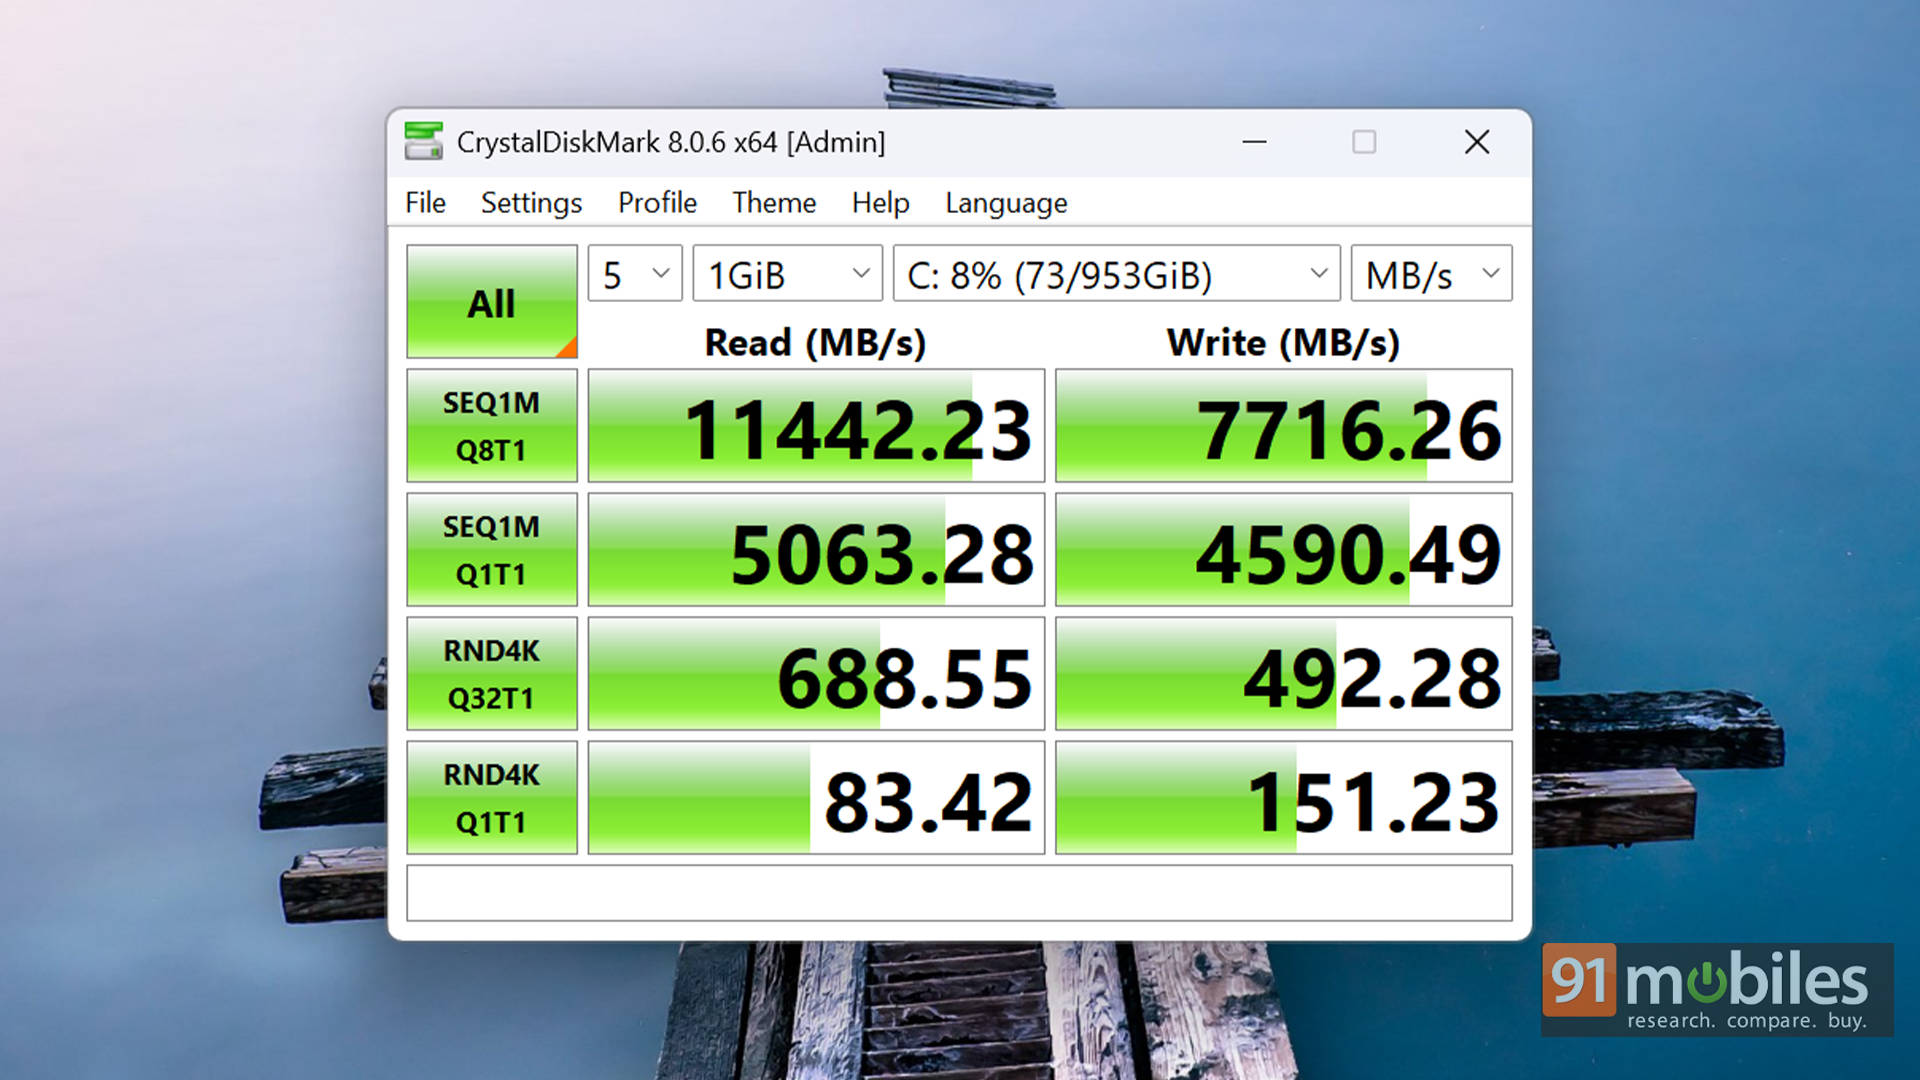Click the 492.28 write result

pos(1284,674)
